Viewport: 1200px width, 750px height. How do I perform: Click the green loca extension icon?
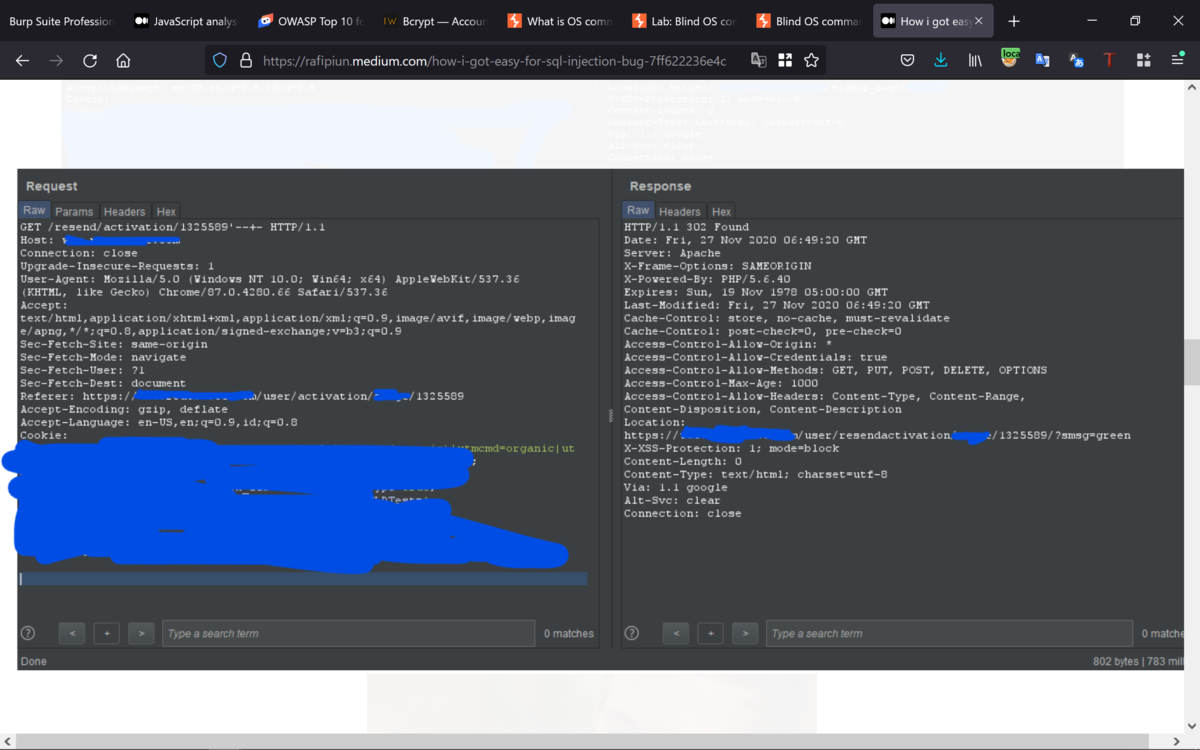coord(1010,59)
